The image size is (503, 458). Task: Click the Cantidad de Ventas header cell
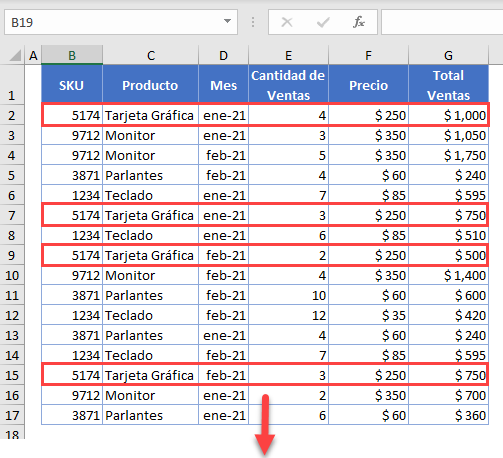tap(288, 84)
